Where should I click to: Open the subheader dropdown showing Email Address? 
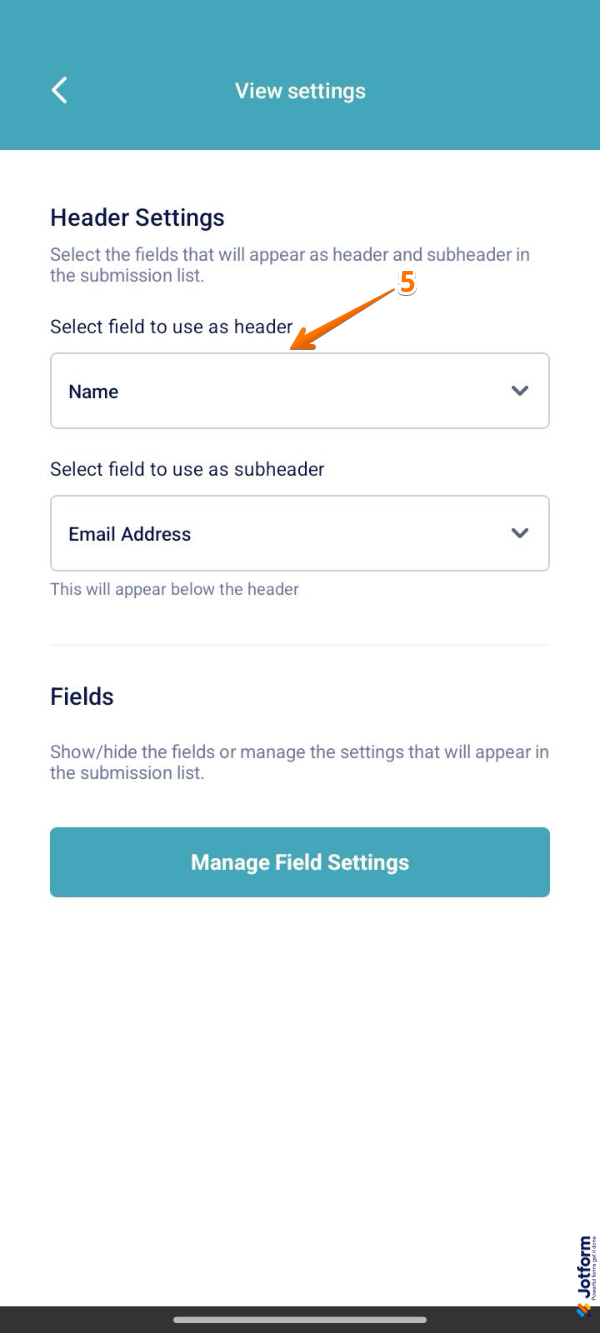click(x=300, y=533)
